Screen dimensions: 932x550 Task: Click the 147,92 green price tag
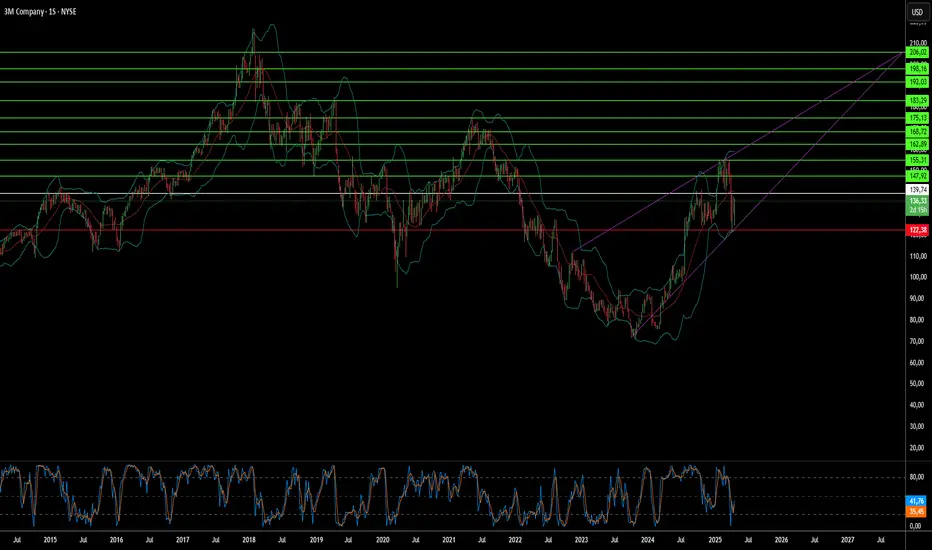click(x=917, y=176)
